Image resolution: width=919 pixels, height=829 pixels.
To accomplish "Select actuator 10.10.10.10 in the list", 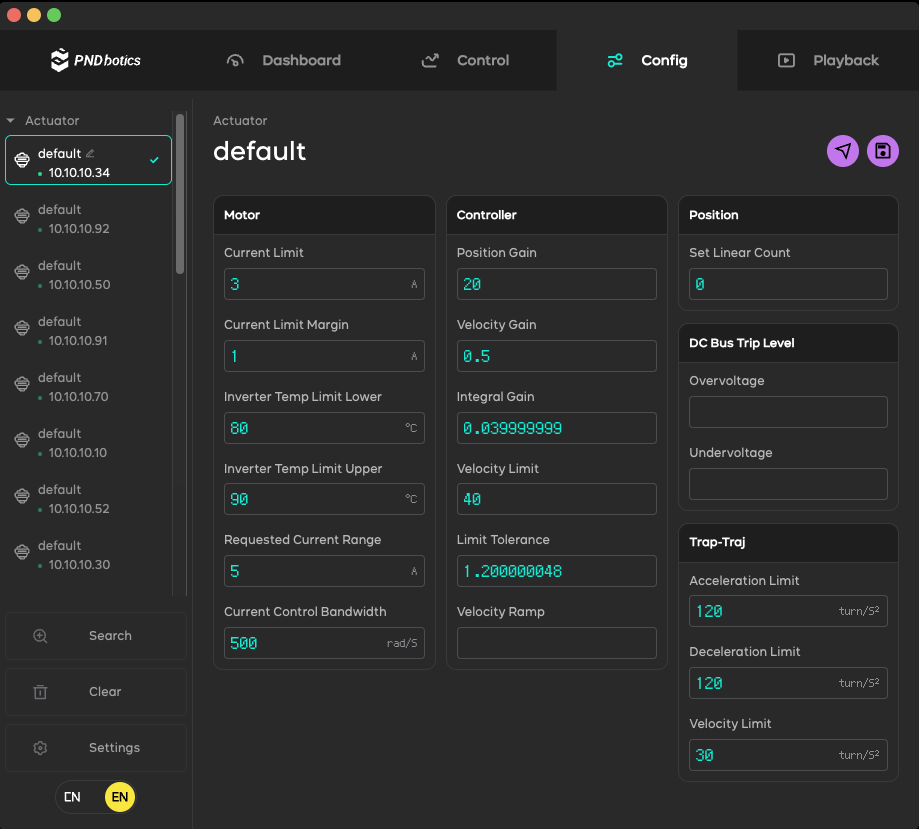I will coord(89,443).
